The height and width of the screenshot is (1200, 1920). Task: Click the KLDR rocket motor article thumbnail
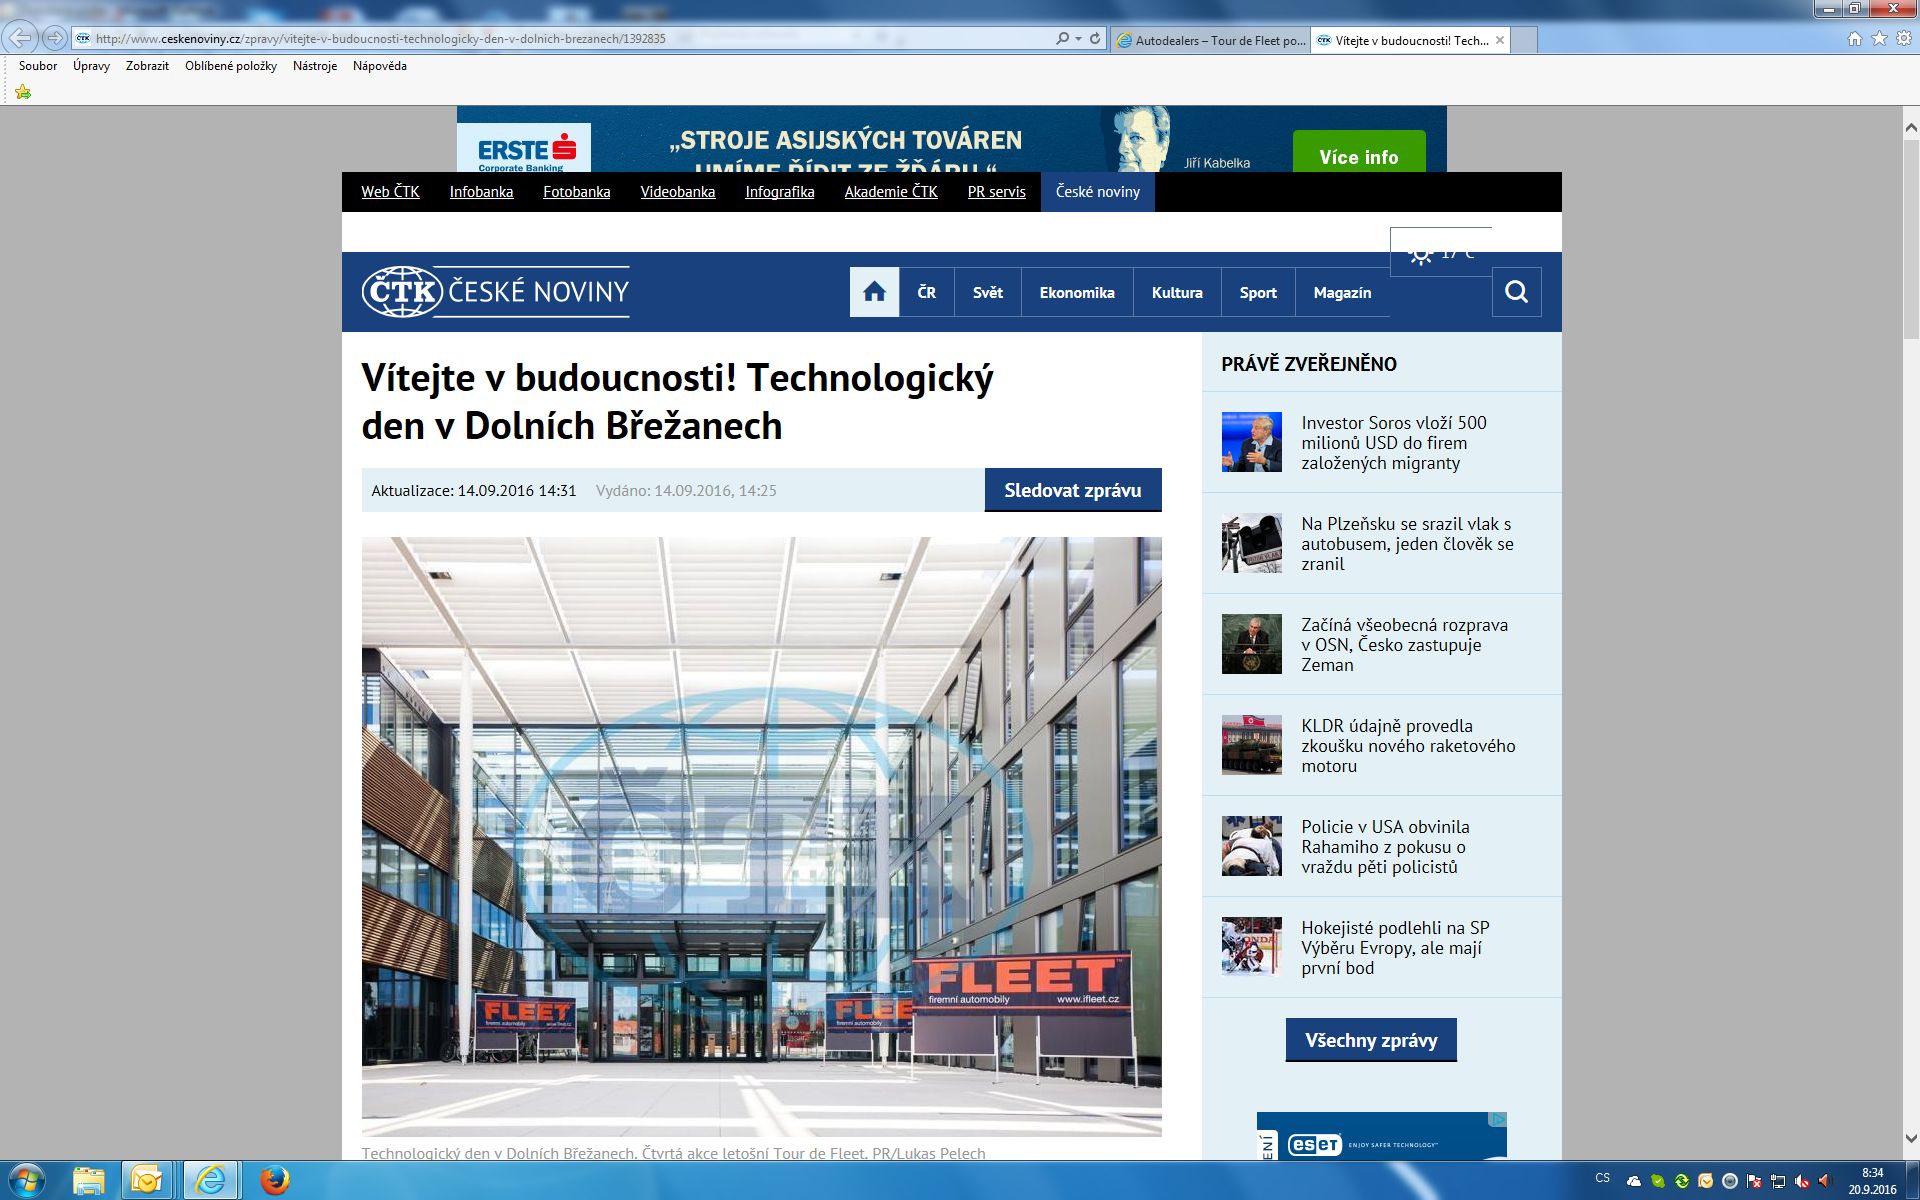[1251, 745]
